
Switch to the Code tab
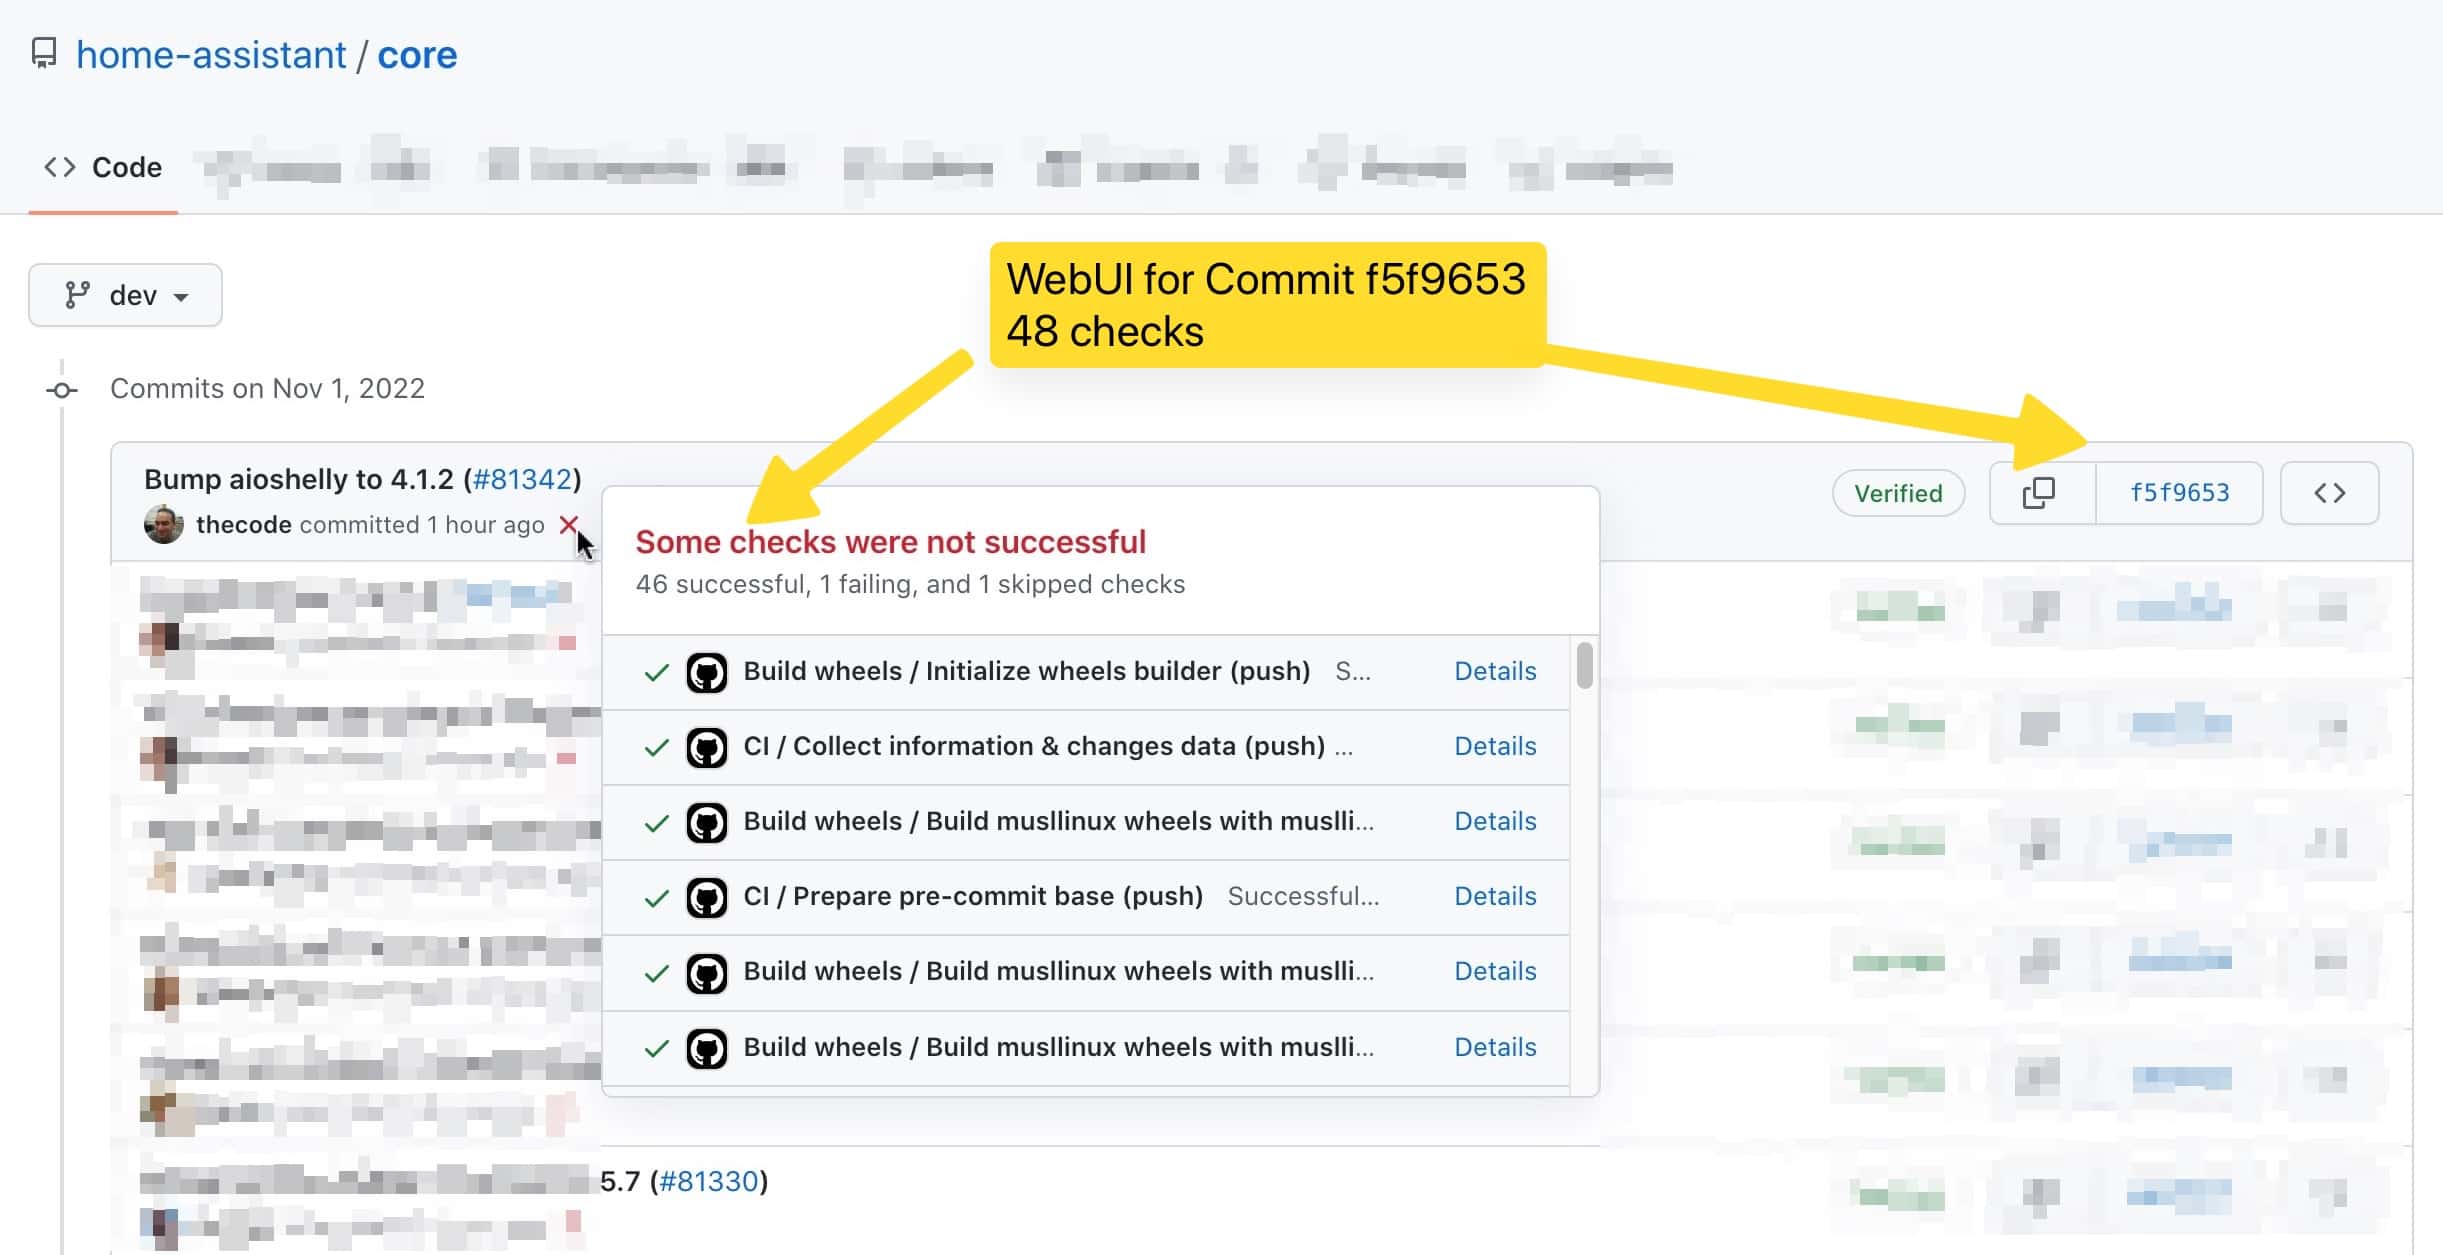pyautogui.click(x=103, y=166)
